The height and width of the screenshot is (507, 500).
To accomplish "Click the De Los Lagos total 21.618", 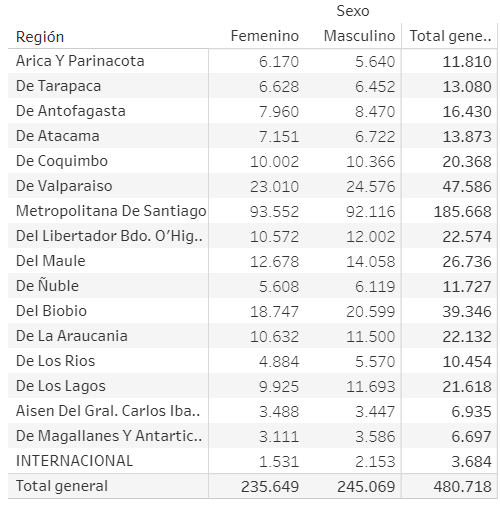I will coord(467,387).
